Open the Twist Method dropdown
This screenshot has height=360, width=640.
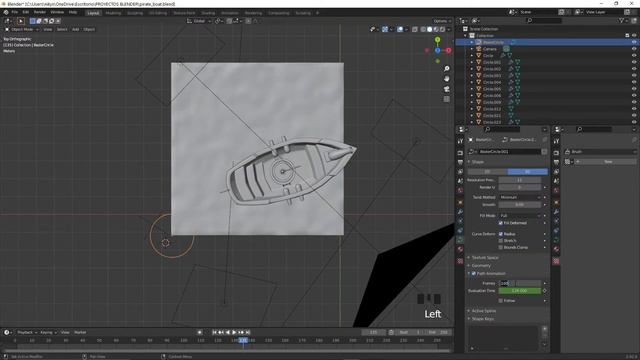pos(520,197)
